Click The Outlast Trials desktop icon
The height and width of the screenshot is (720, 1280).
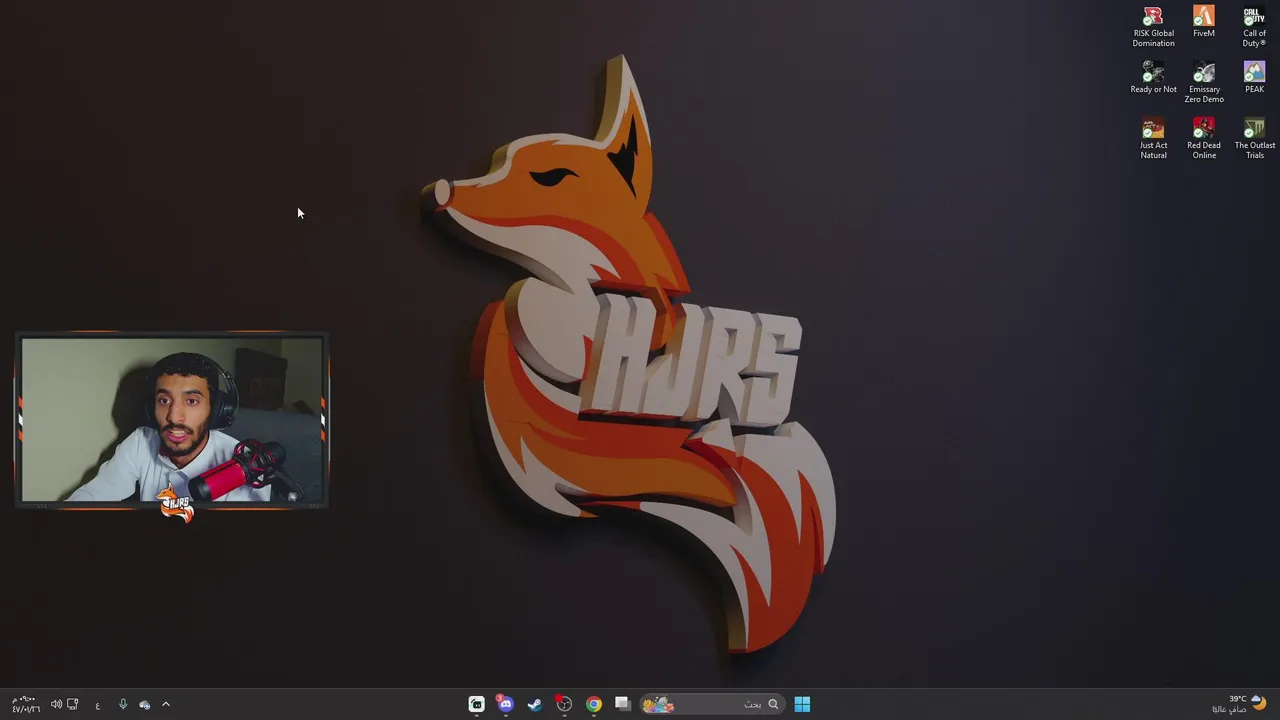[x=1254, y=139]
